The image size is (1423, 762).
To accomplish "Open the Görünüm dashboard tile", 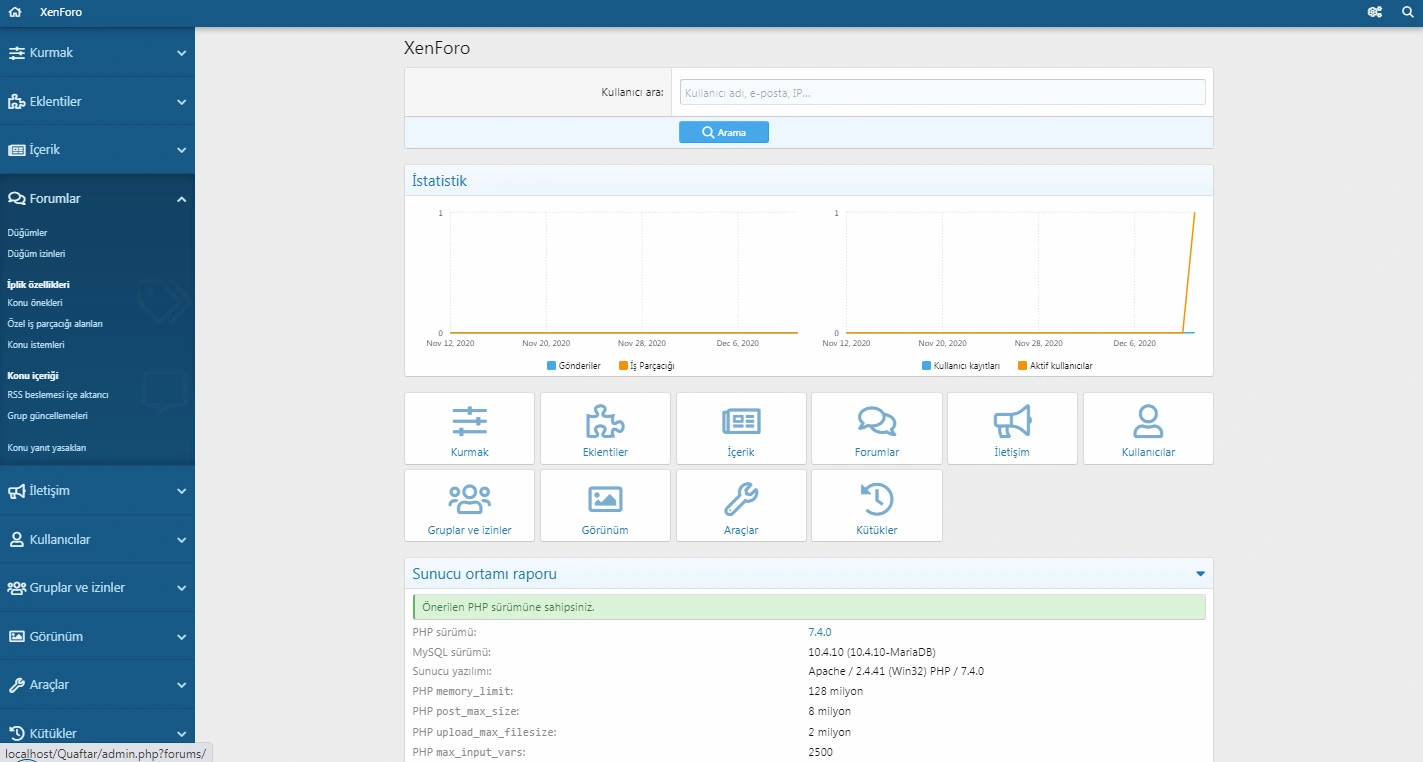I will click(x=606, y=506).
